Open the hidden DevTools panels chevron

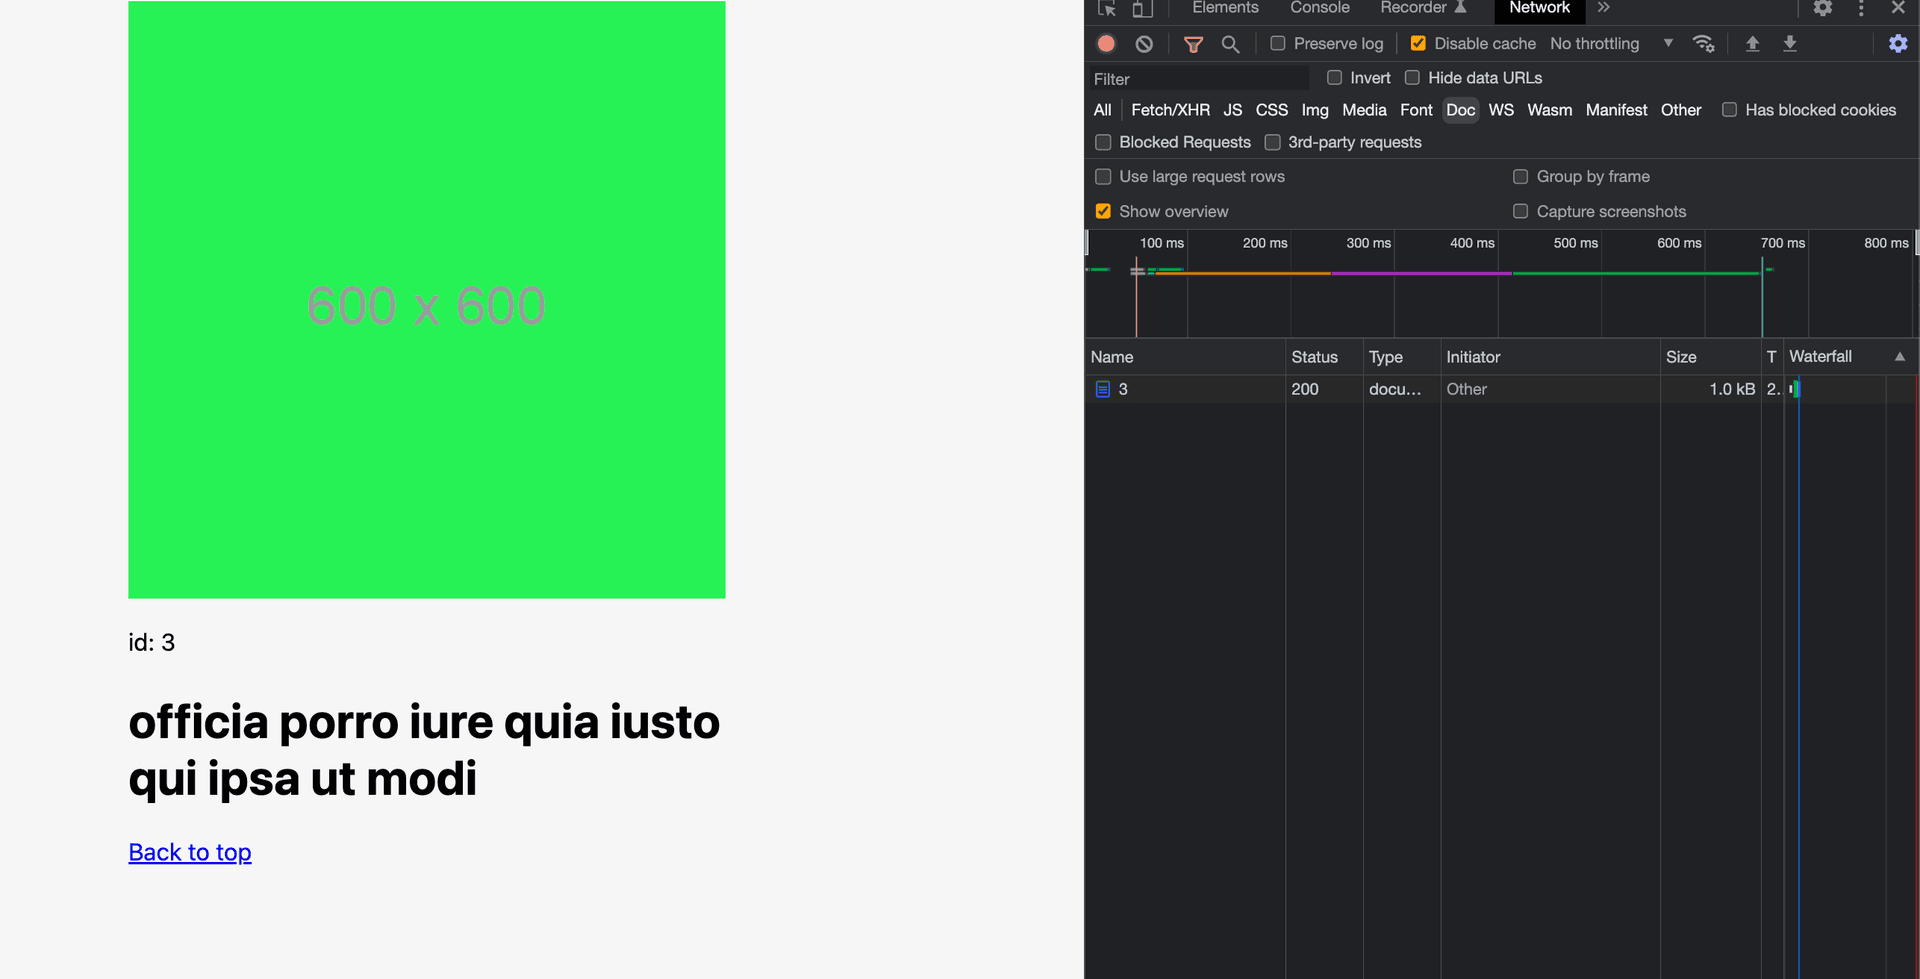1602,7
